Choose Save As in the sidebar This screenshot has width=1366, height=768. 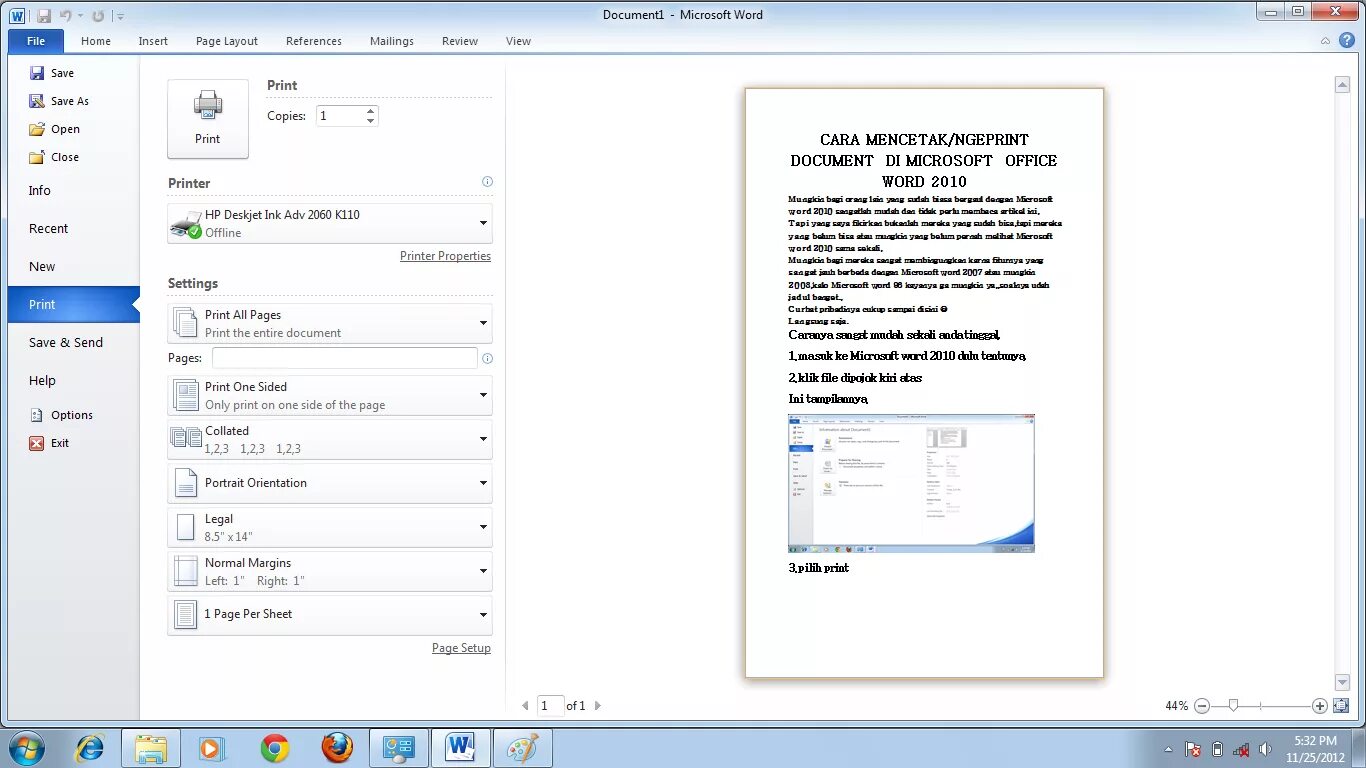pyautogui.click(x=59, y=101)
